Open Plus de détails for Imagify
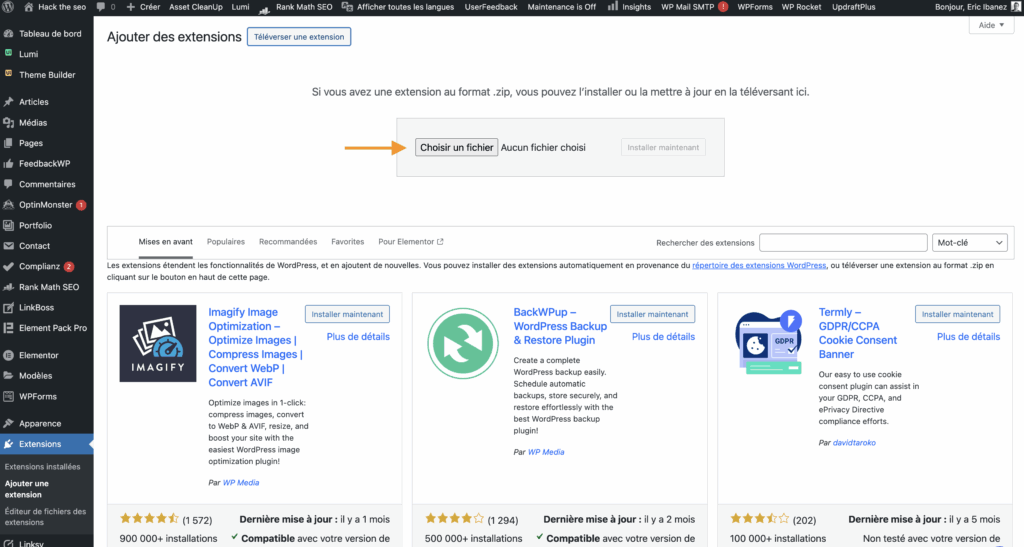 coord(358,337)
